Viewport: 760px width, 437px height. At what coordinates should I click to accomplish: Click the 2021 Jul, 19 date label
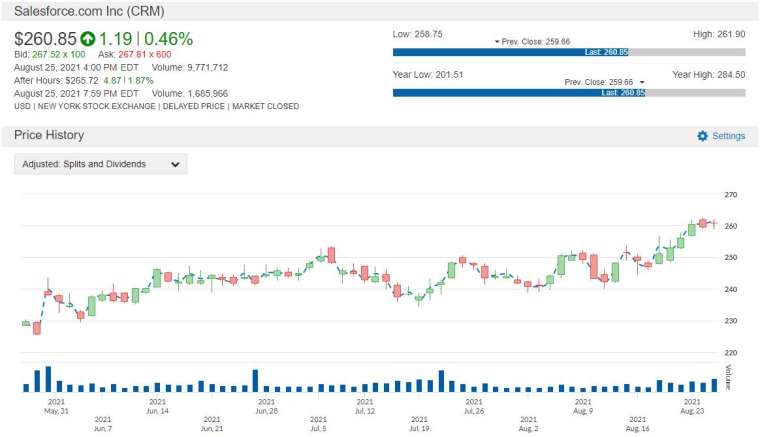419,424
